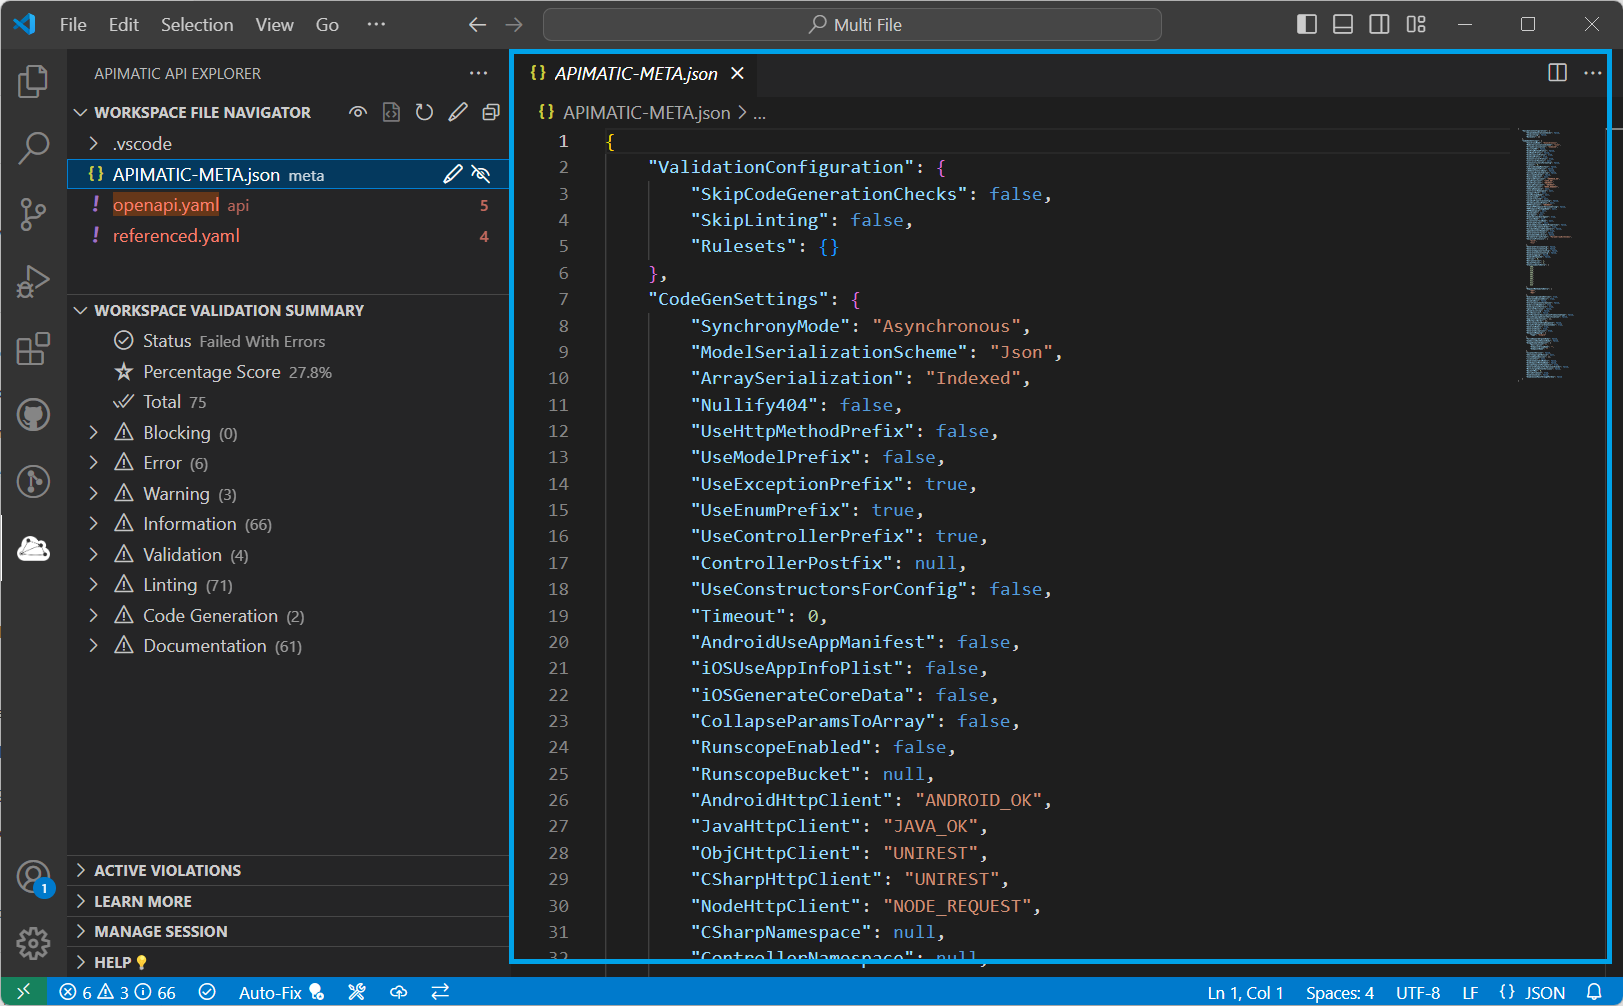
Task: Toggle the crossed-eye icon on APIMATIC-META.json
Action: pos(481,174)
